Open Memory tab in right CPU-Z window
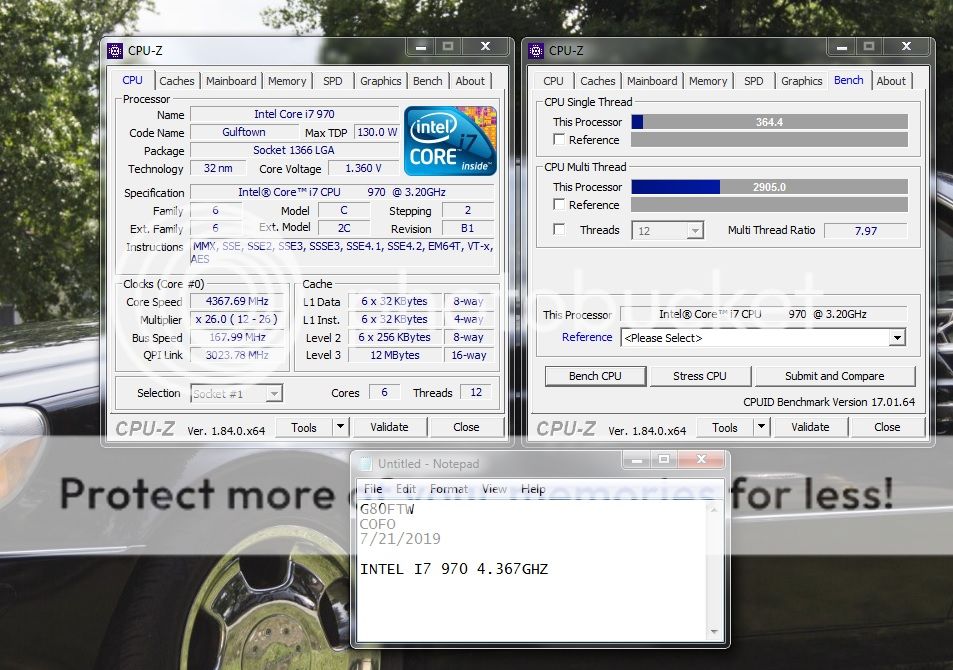The width and height of the screenshot is (953, 670). click(708, 81)
